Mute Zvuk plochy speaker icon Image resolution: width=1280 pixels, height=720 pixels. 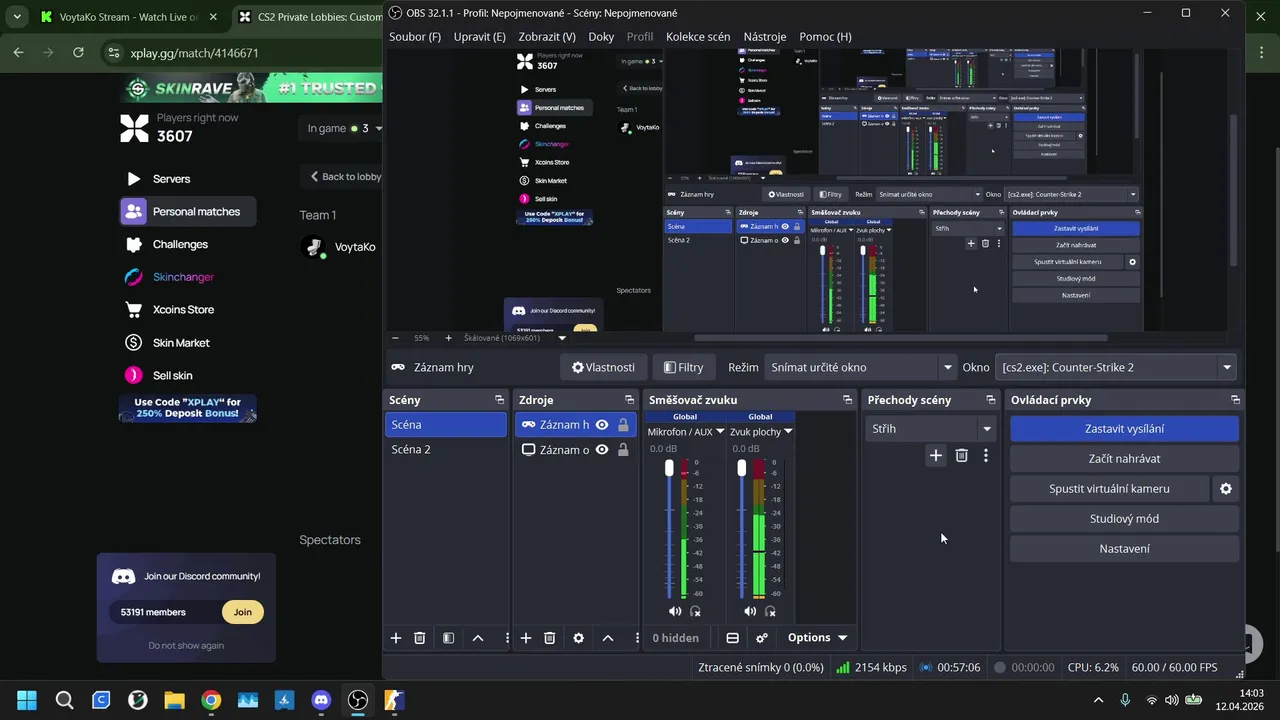coord(750,611)
